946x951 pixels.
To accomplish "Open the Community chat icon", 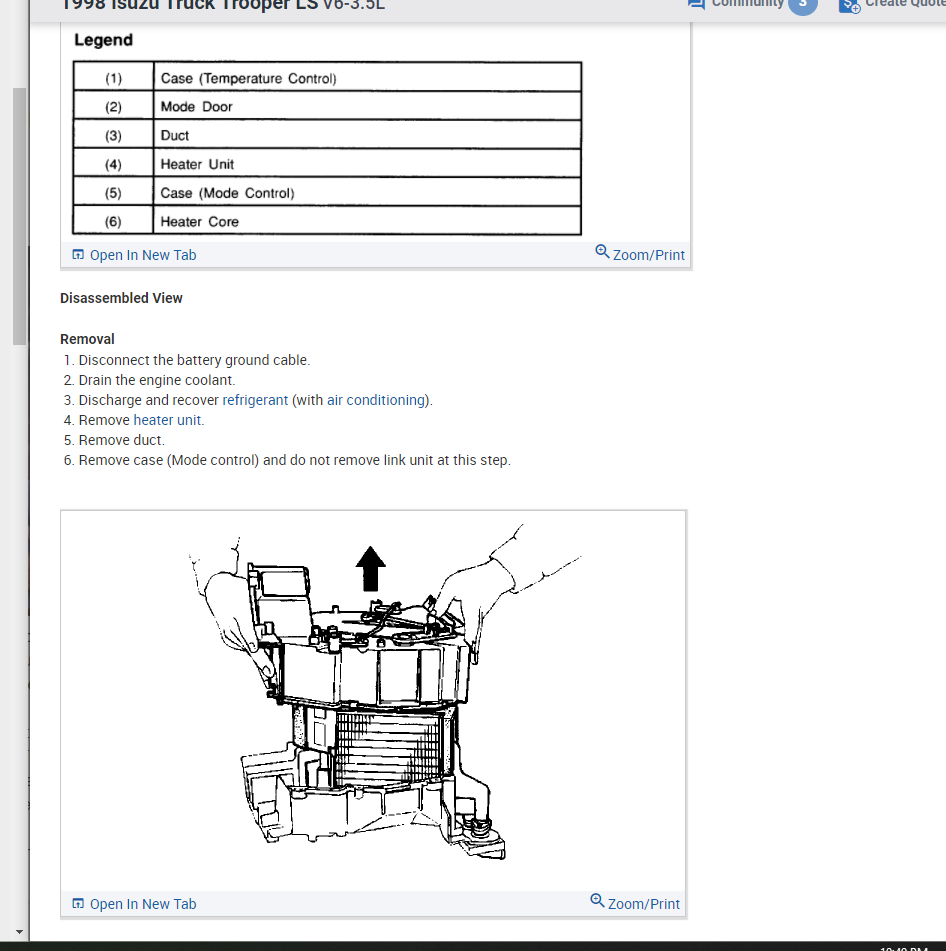I will [x=696, y=4].
